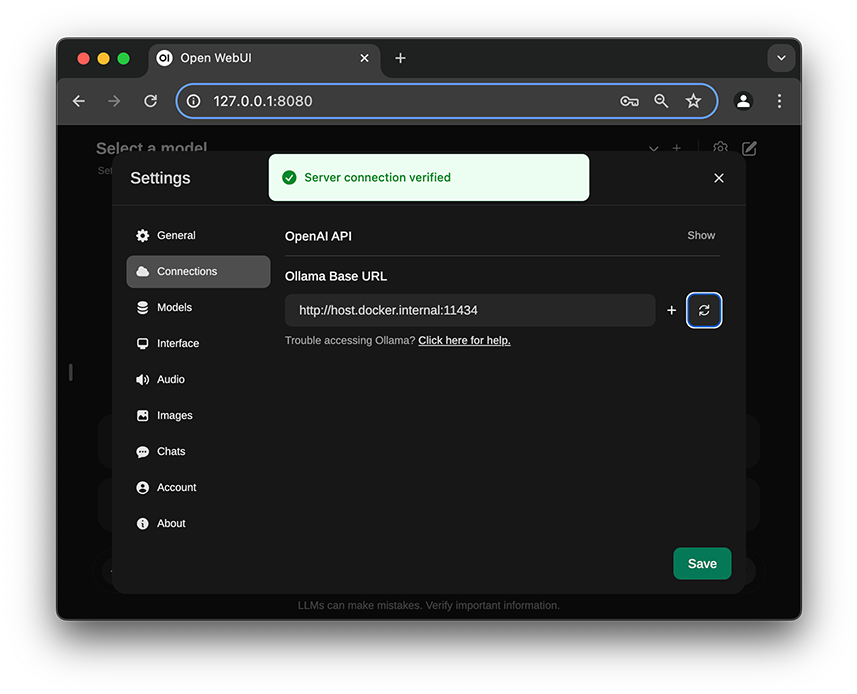Viewport: 857px width, 694px height.
Task: Open the Account settings section
Action: click(x=198, y=487)
